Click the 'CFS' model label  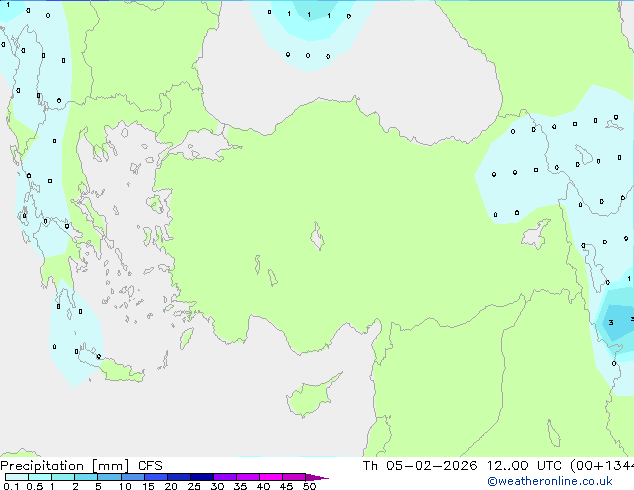tap(150, 466)
